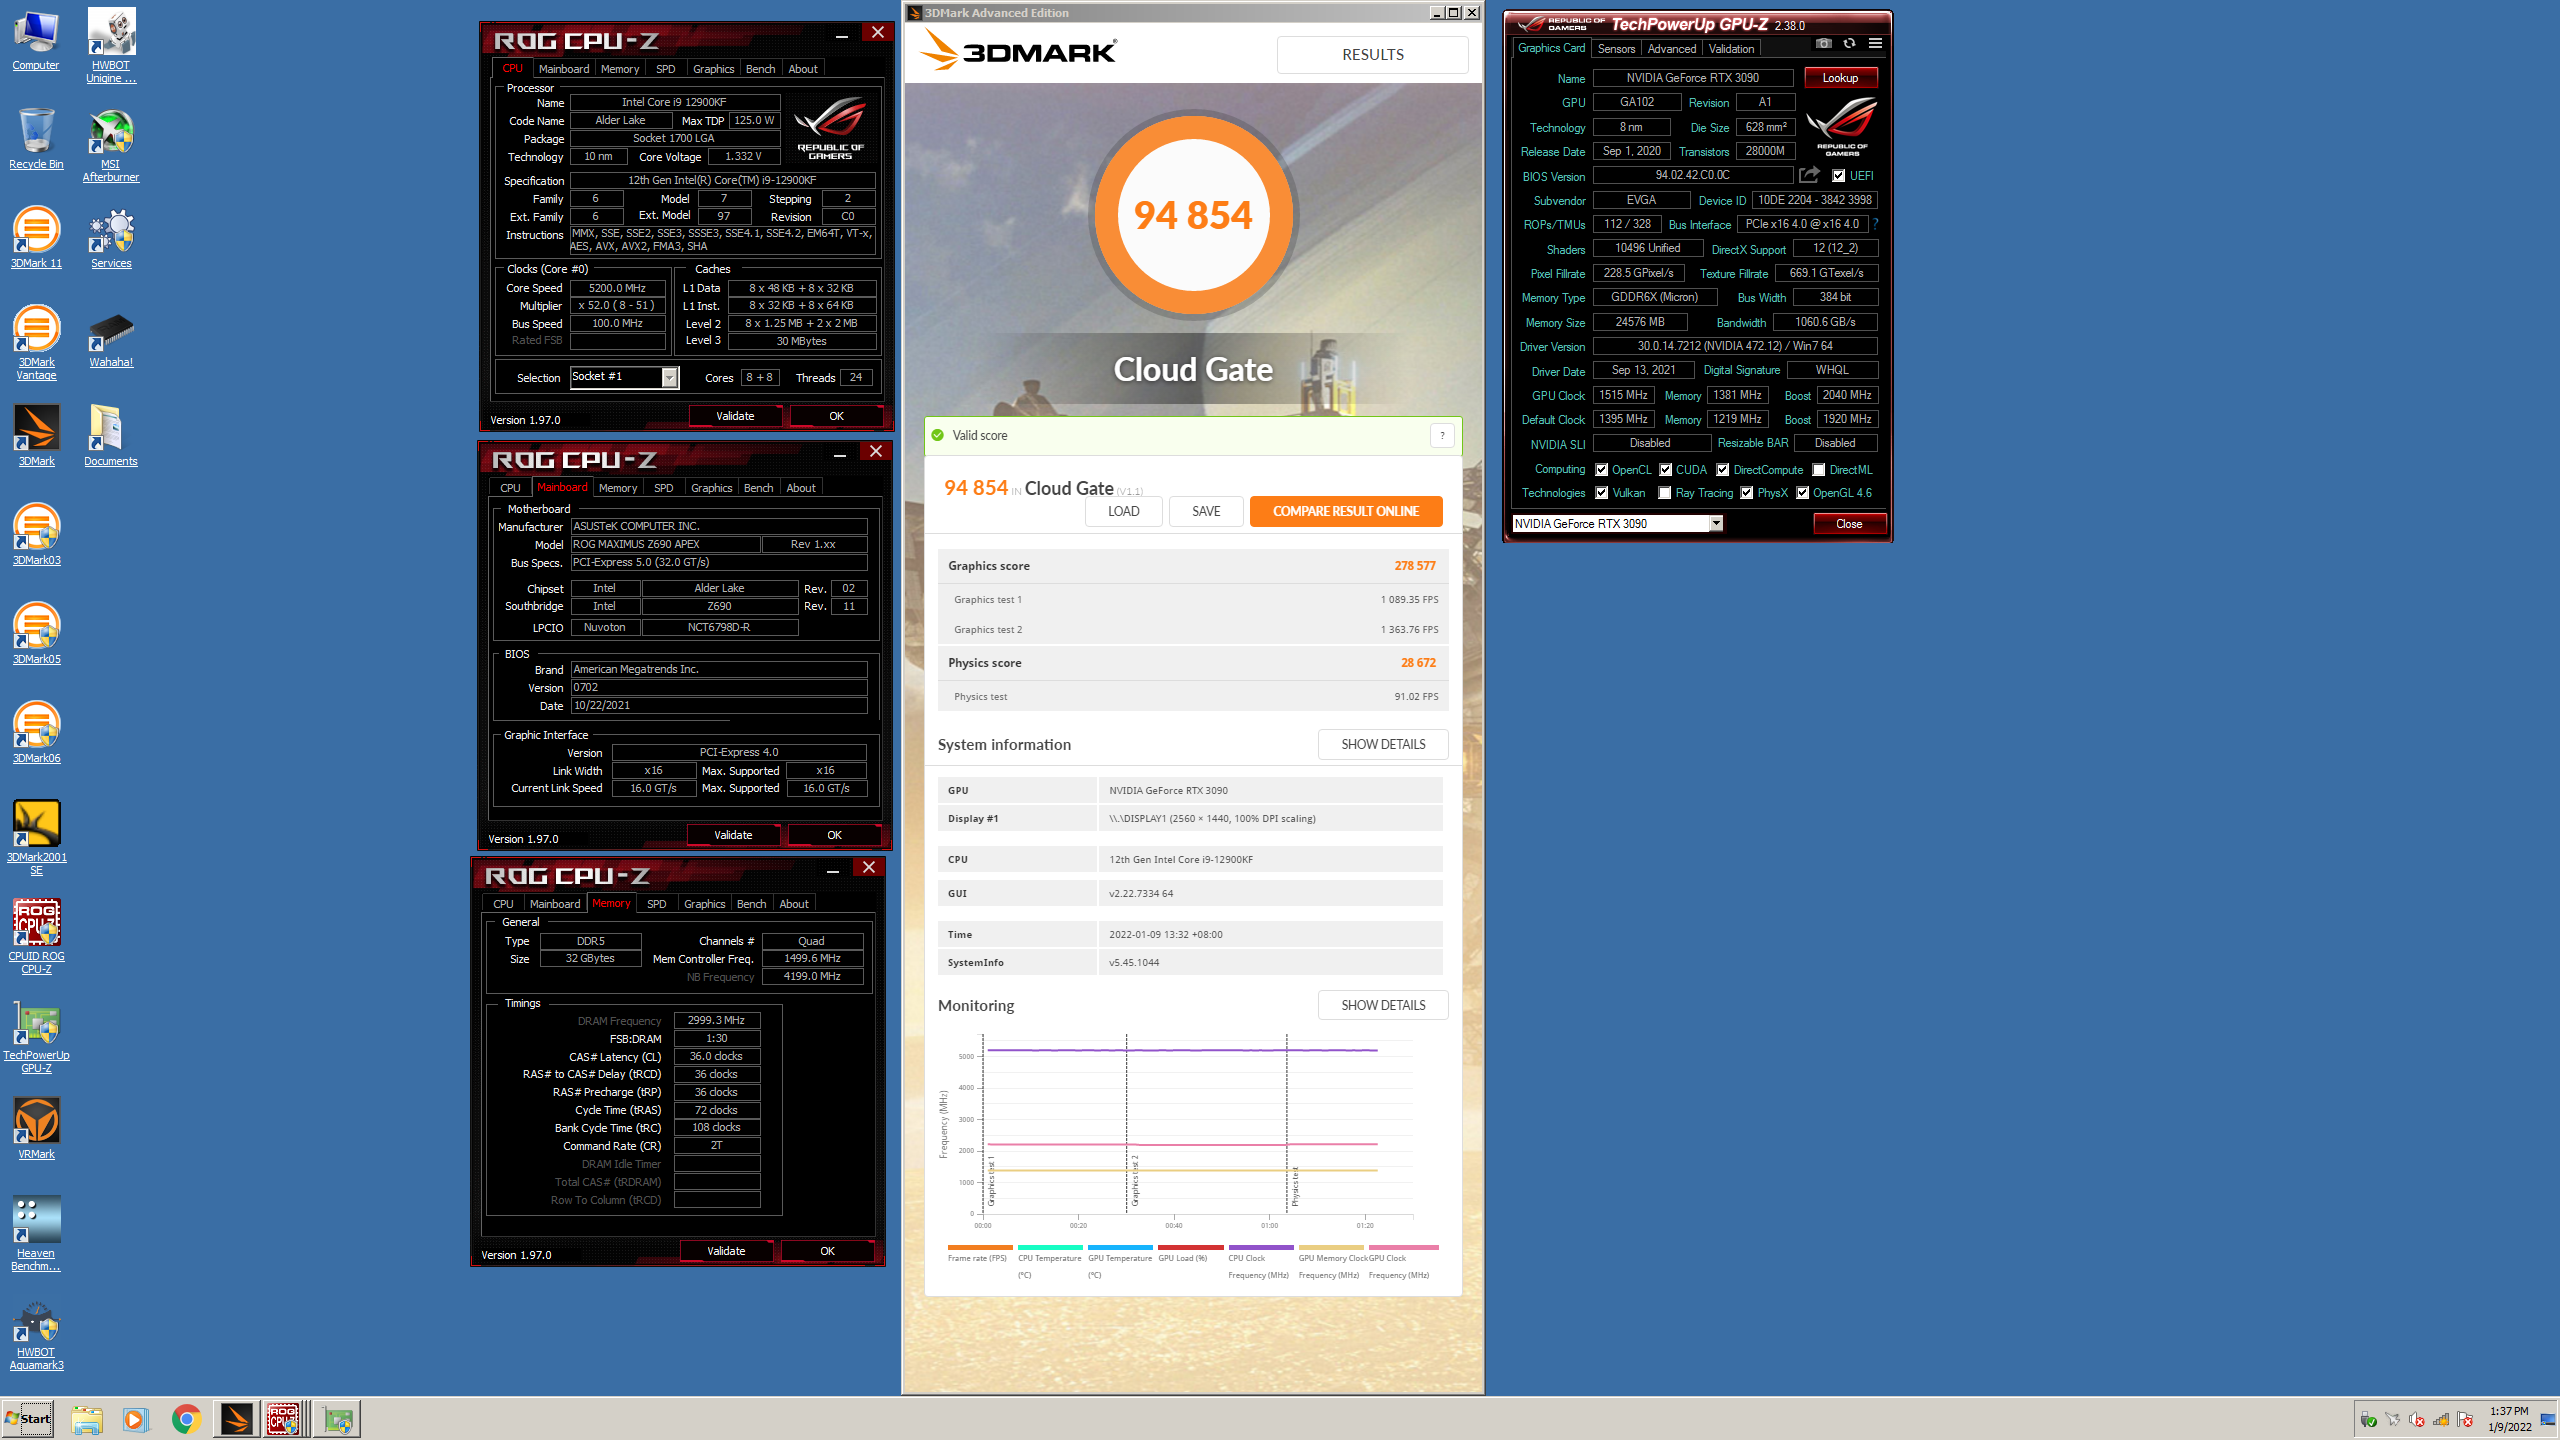This screenshot has height=1440, width=2560.
Task: Open Chrome from the taskbar
Action: point(186,1418)
